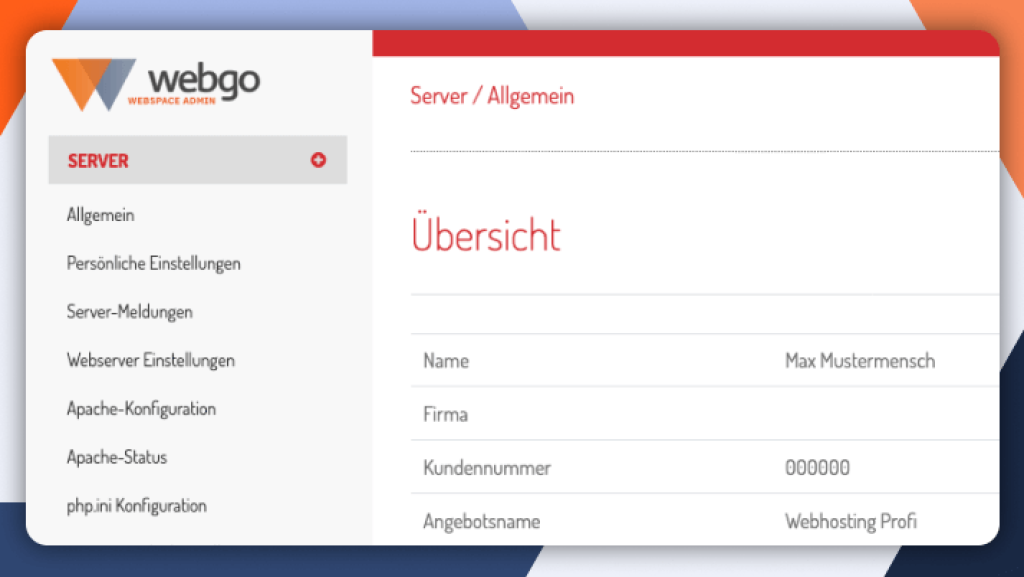Select the Firma row
The height and width of the screenshot is (577, 1024).
pyautogui.click(x=444, y=414)
